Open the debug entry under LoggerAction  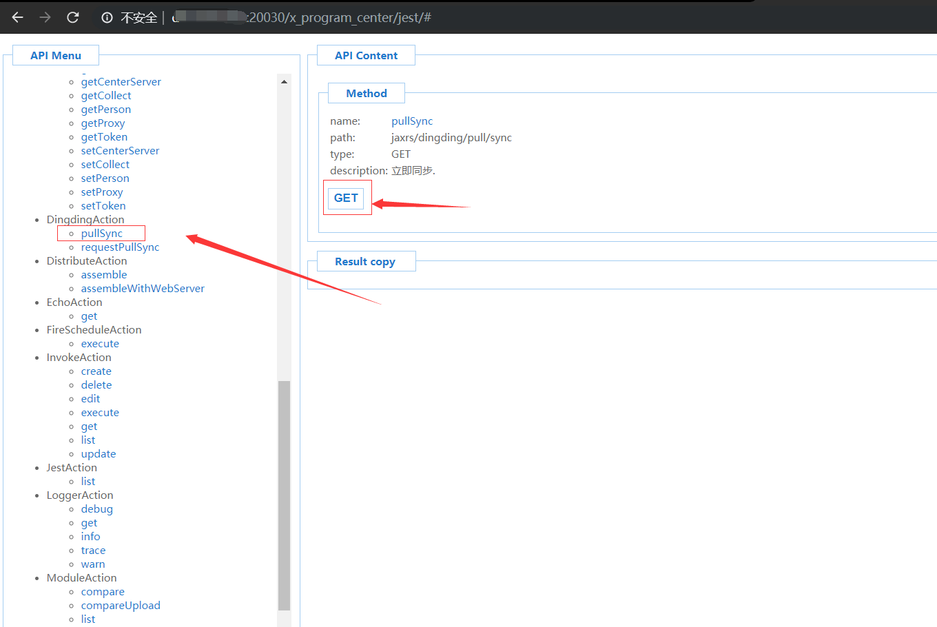tap(96, 509)
